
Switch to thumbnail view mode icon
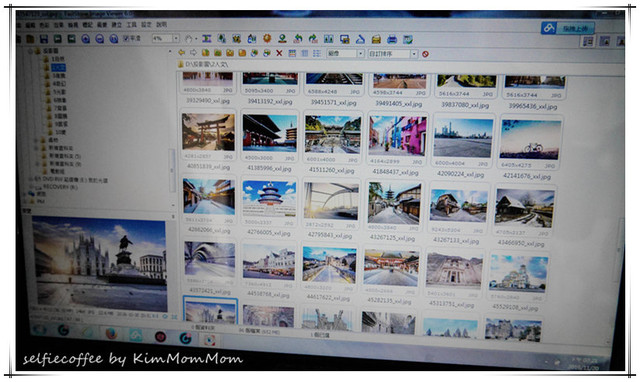pos(292,53)
